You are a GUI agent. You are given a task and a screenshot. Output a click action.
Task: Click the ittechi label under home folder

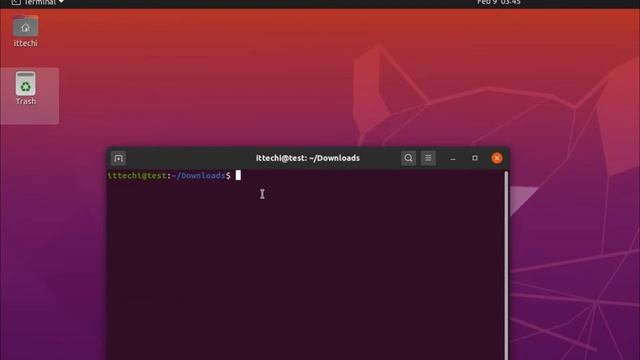pos(25,43)
